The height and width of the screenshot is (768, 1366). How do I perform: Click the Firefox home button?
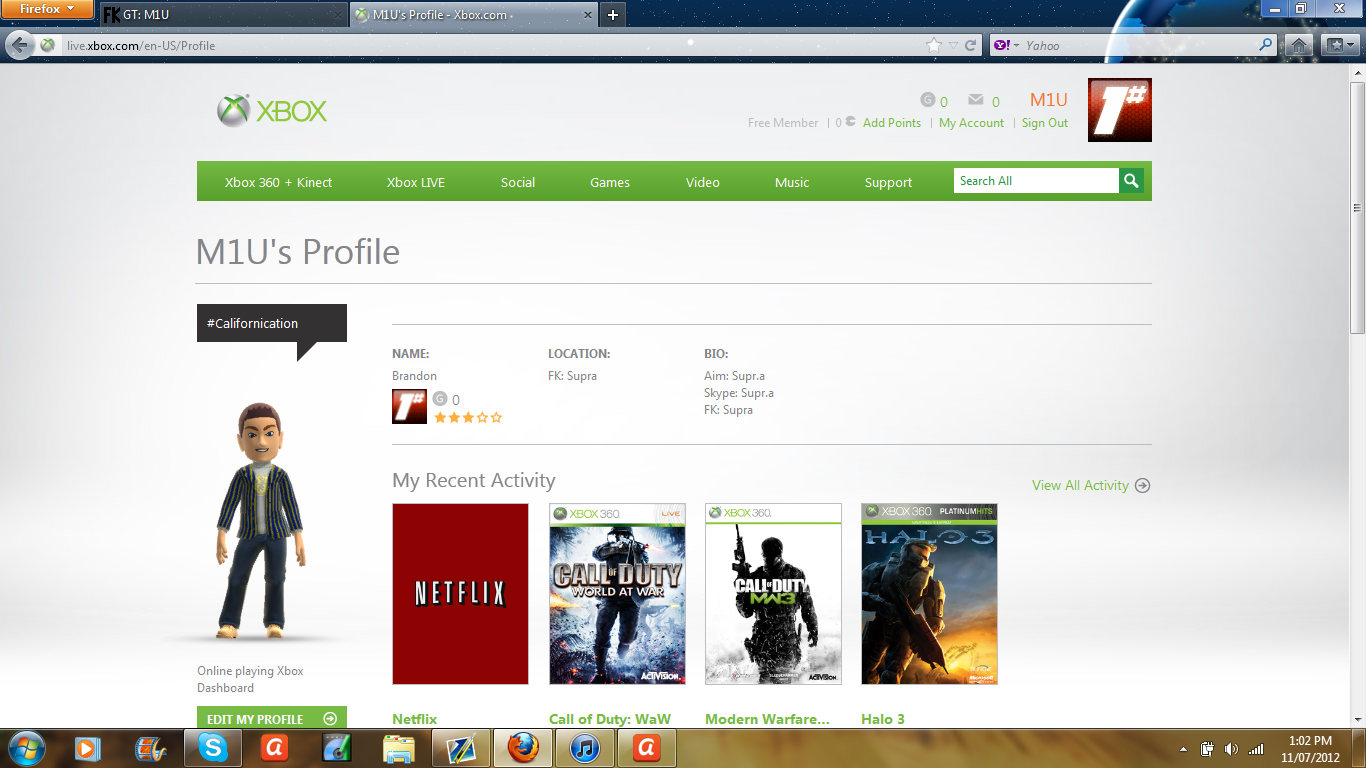(1298, 45)
